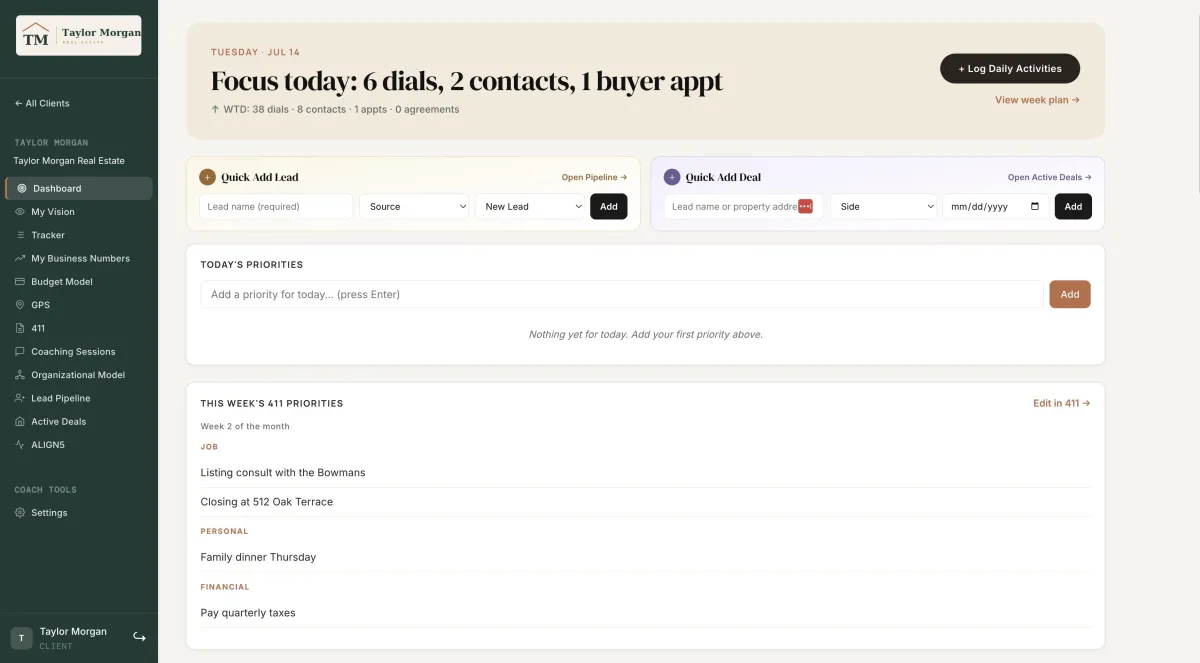The image size is (1200, 663).
Task: Click 'Pay quarterly taxes' priority
Action: click(248, 612)
